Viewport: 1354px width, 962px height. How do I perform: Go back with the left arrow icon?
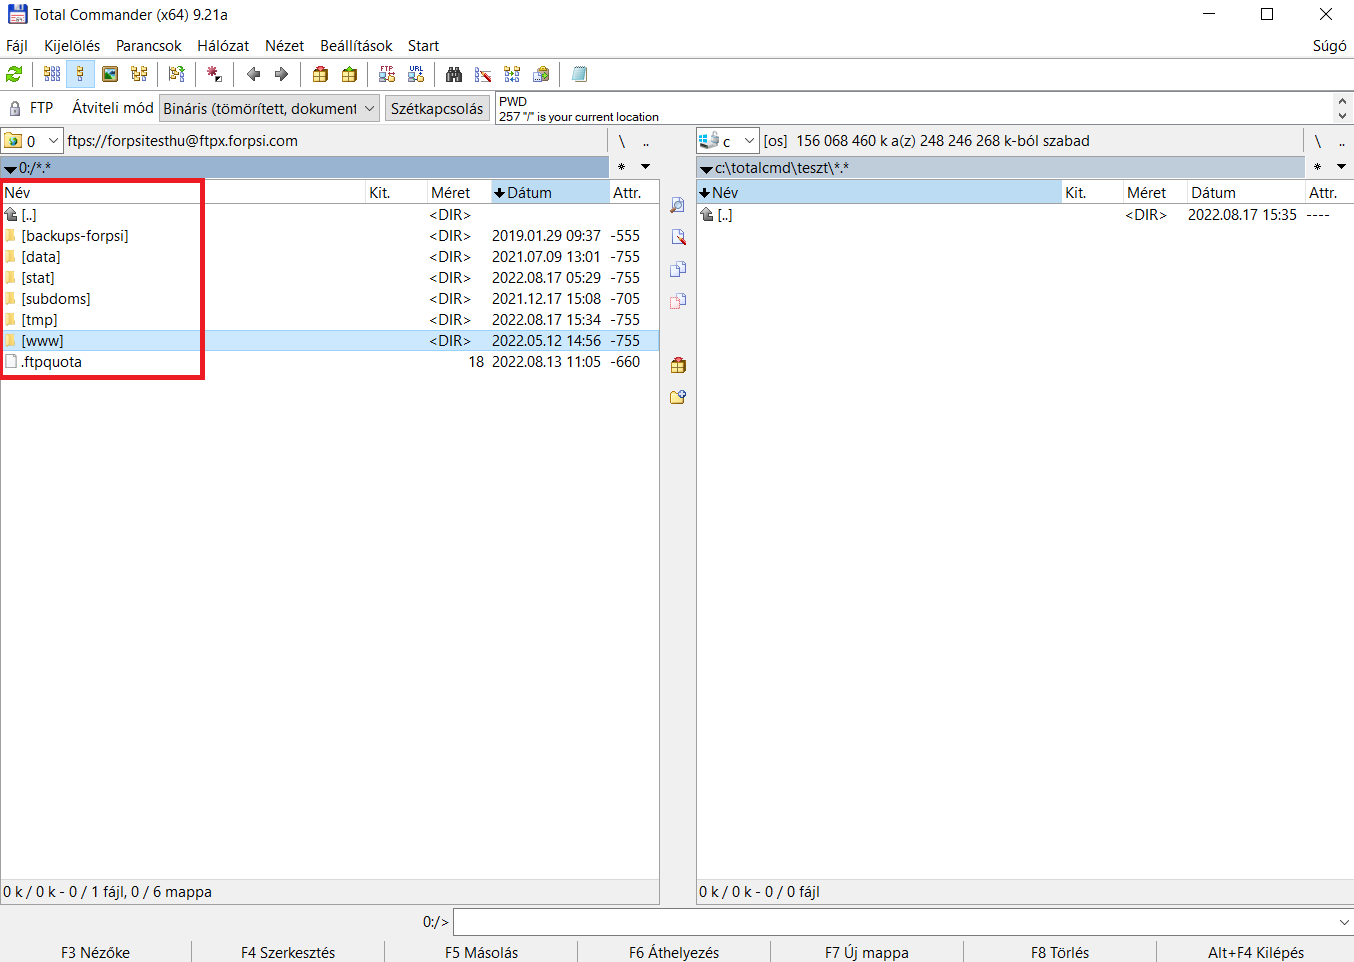(x=253, y=74)
